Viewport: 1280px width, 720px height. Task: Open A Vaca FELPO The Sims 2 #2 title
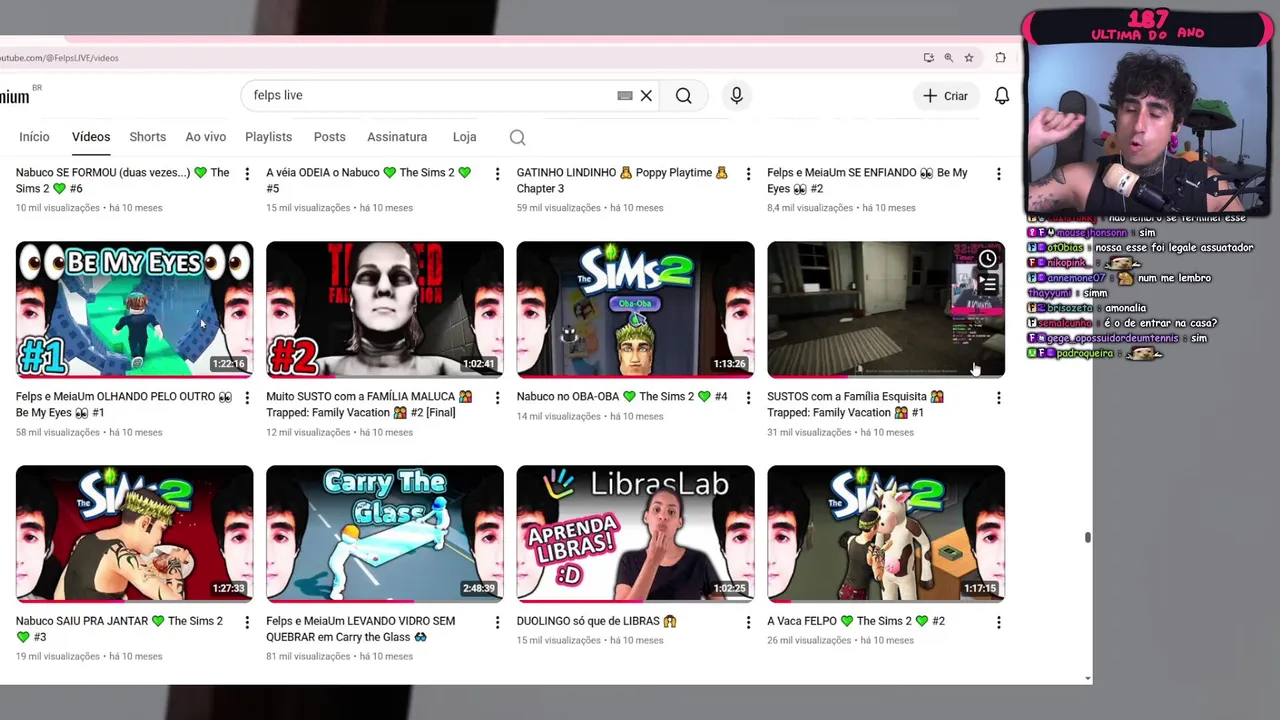tap(856, 621)
